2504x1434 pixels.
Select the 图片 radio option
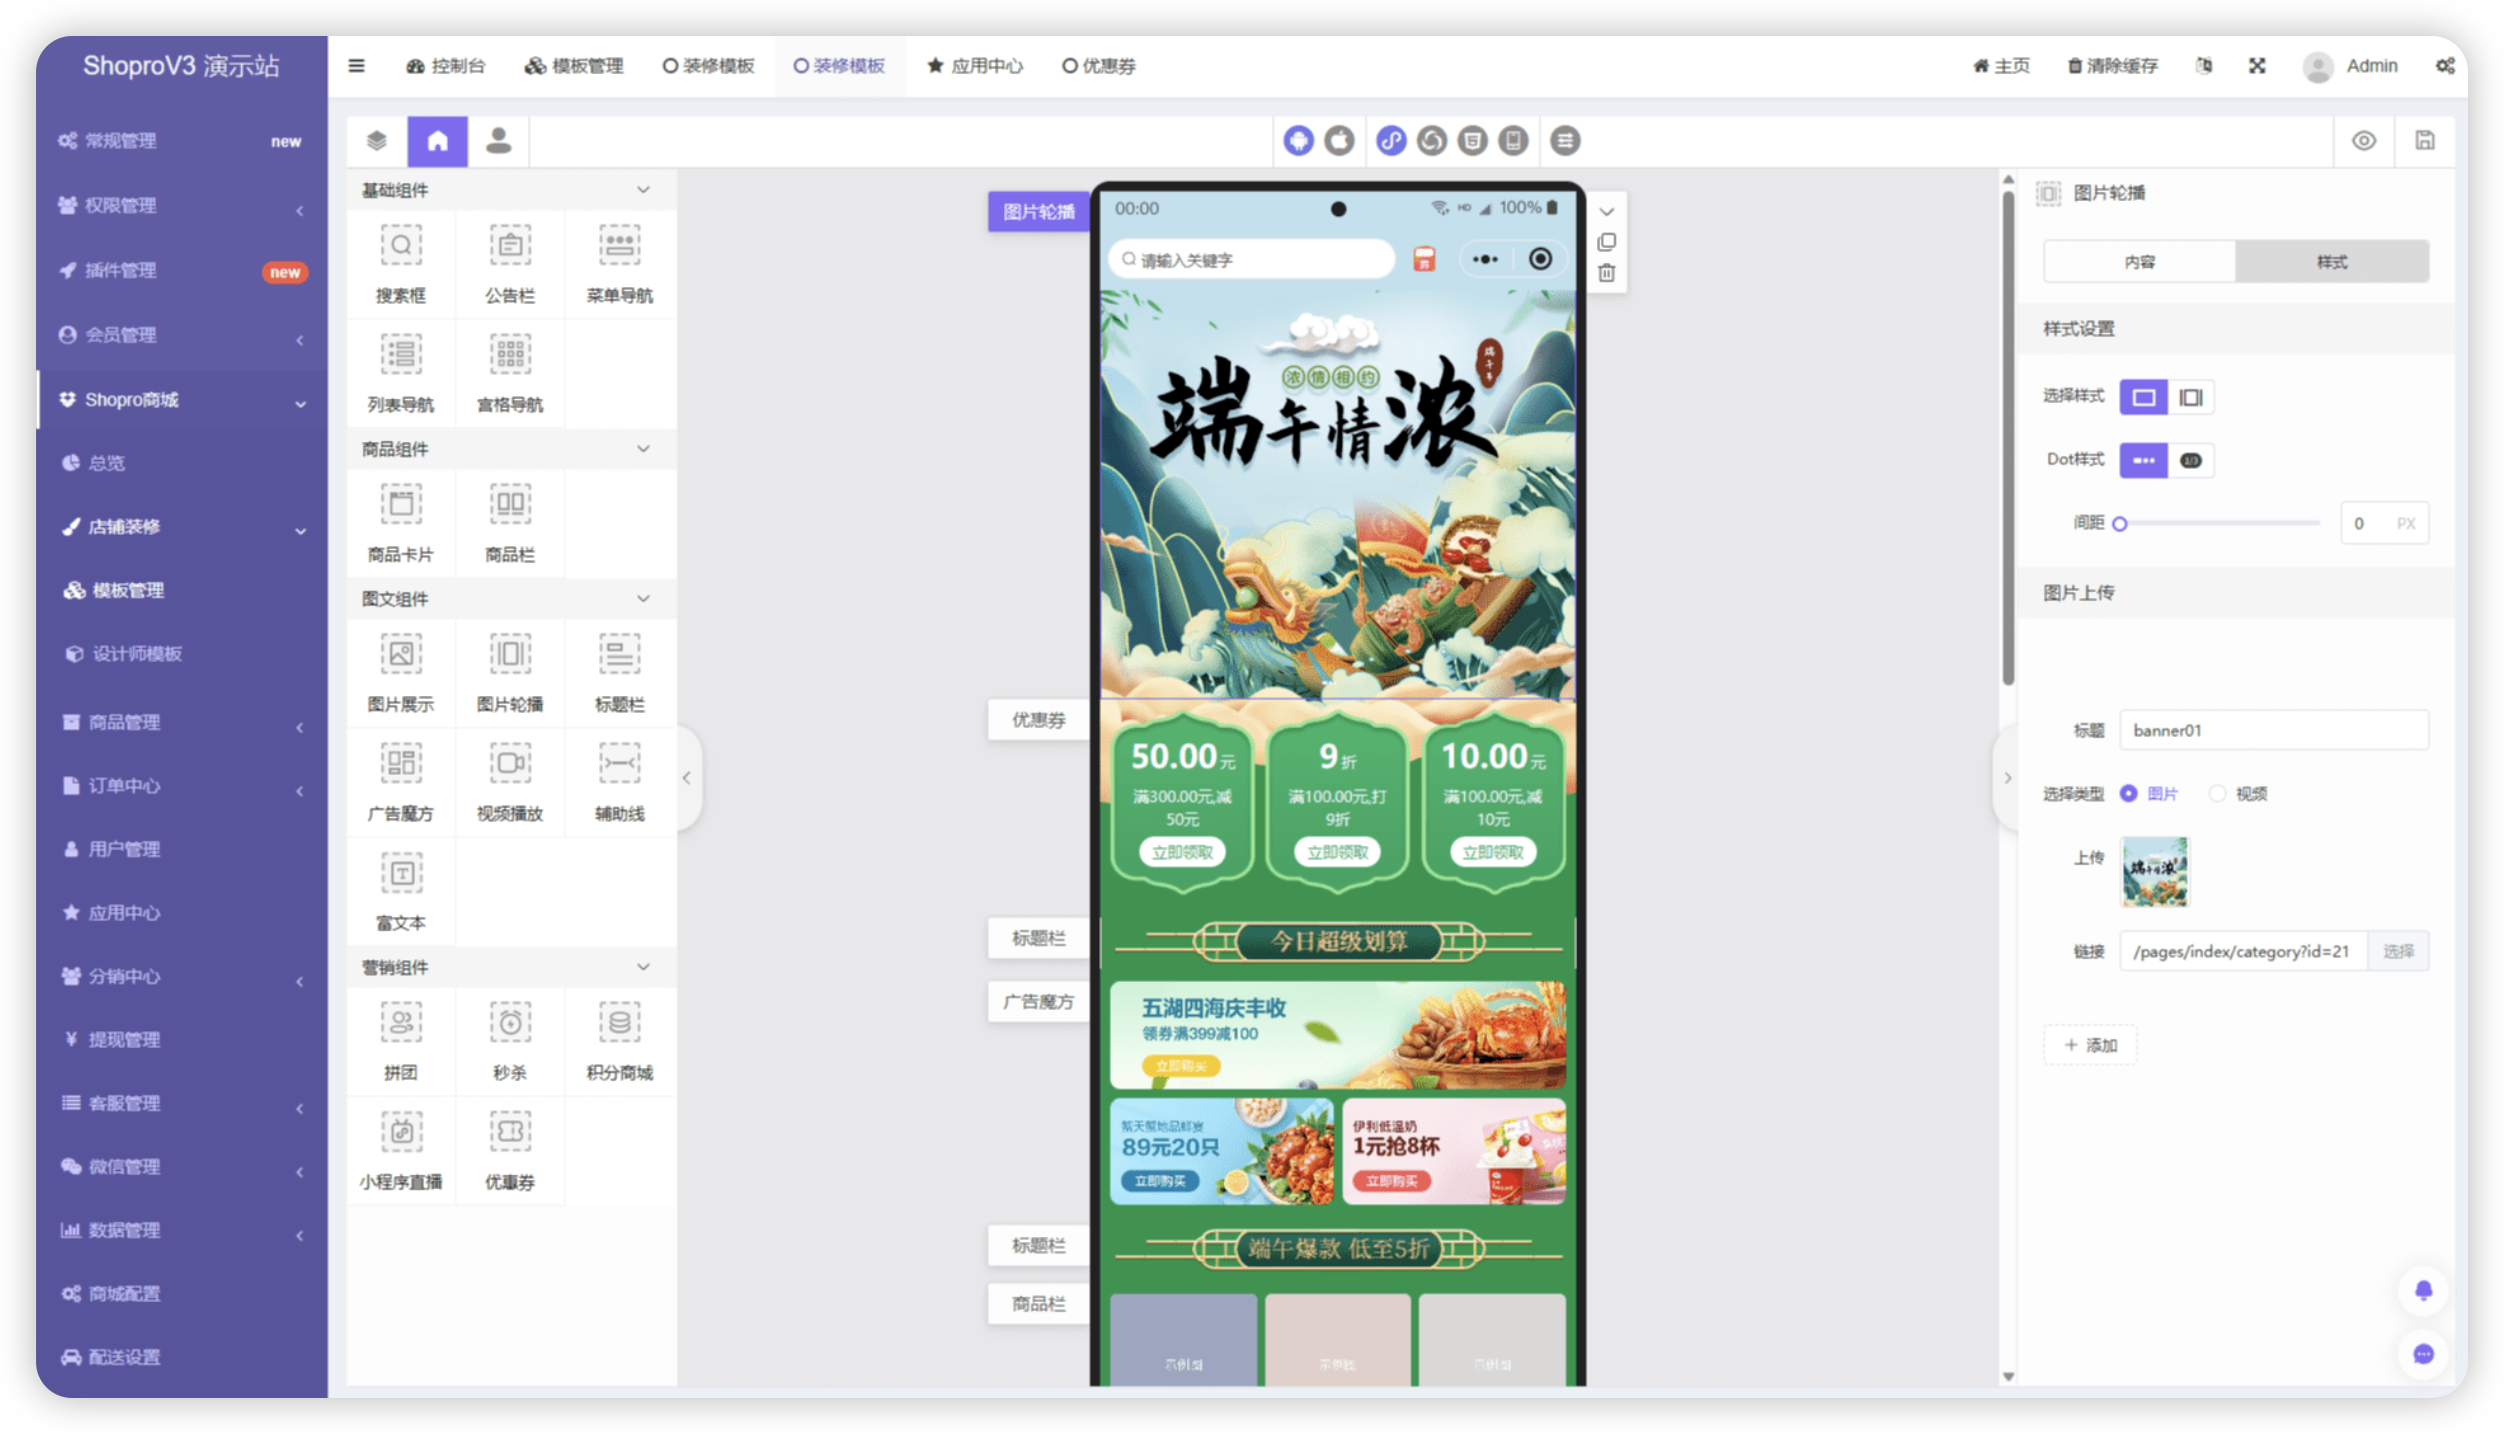pyautogui.click(x=2129, y=793)
